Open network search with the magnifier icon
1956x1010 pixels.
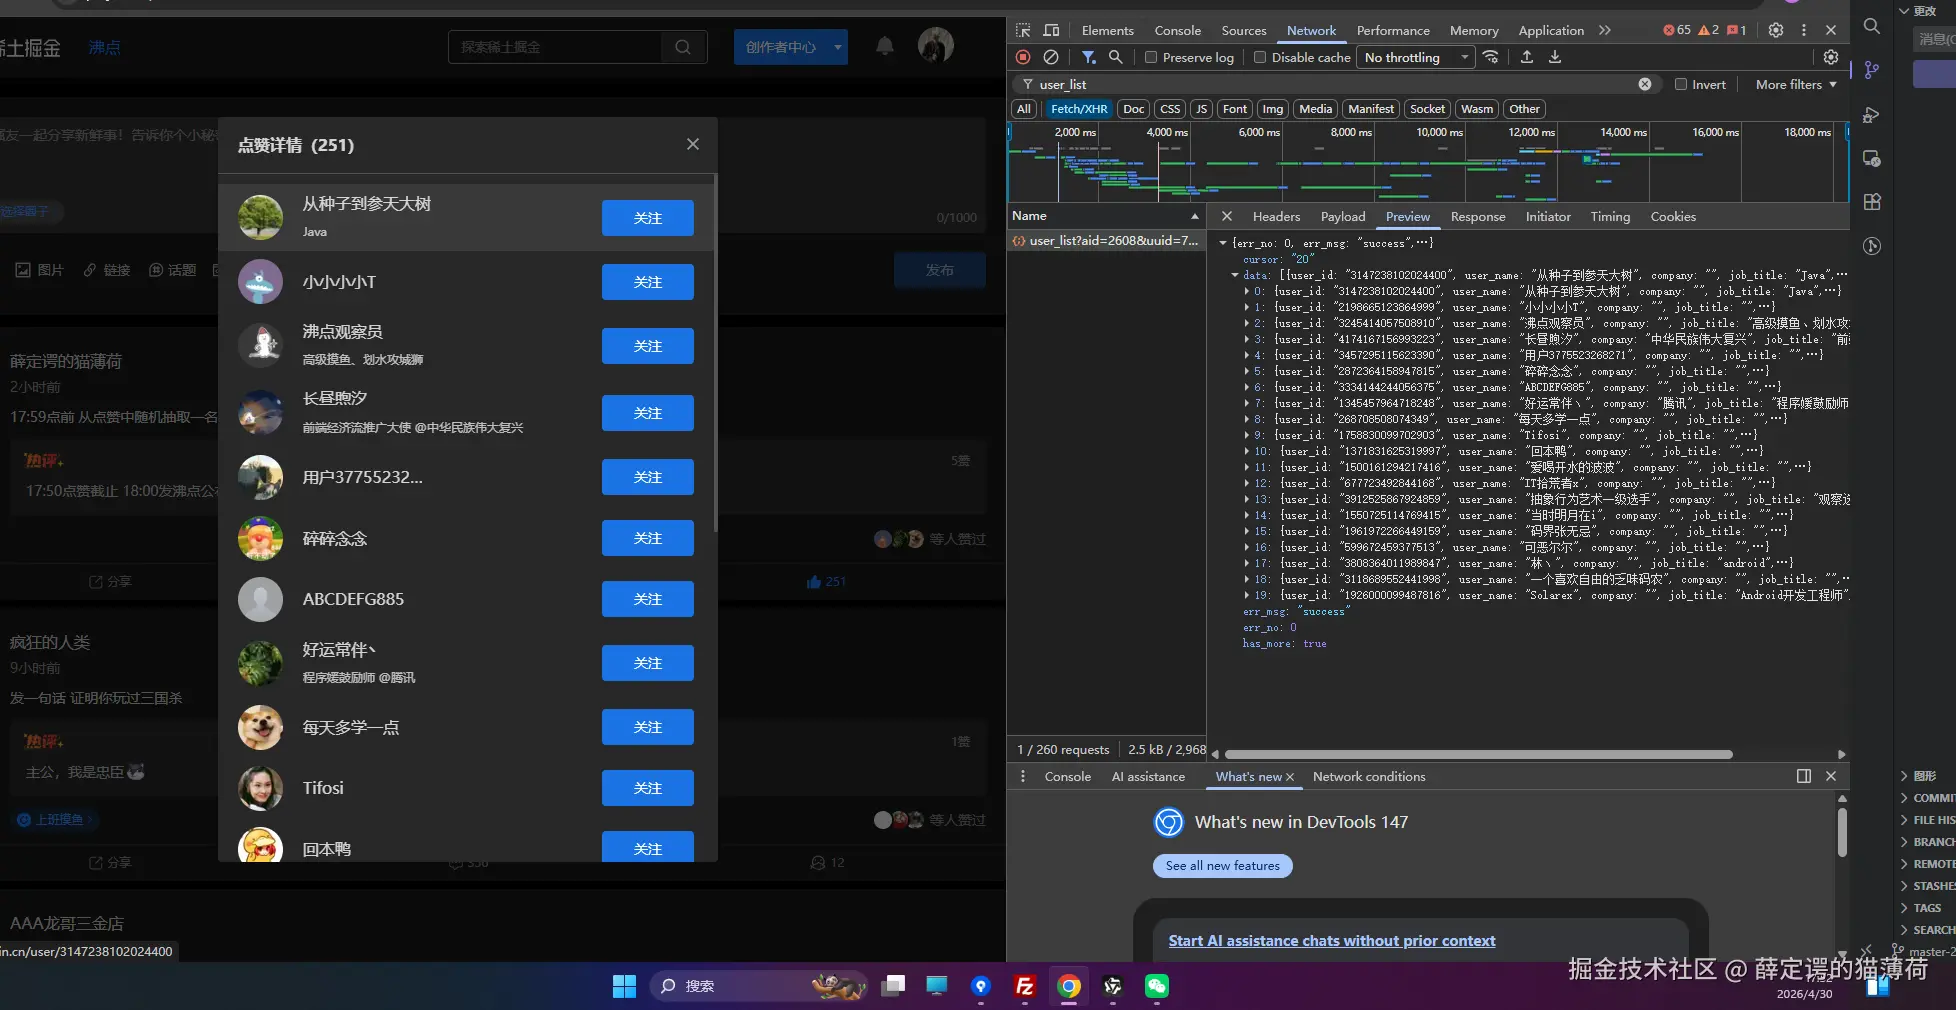[x=1116, y=57]
